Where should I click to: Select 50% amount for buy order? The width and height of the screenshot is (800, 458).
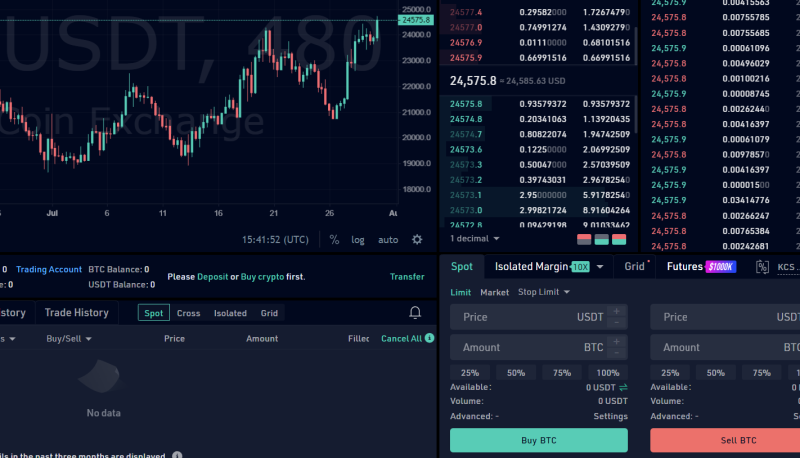[x=516, y=373]
